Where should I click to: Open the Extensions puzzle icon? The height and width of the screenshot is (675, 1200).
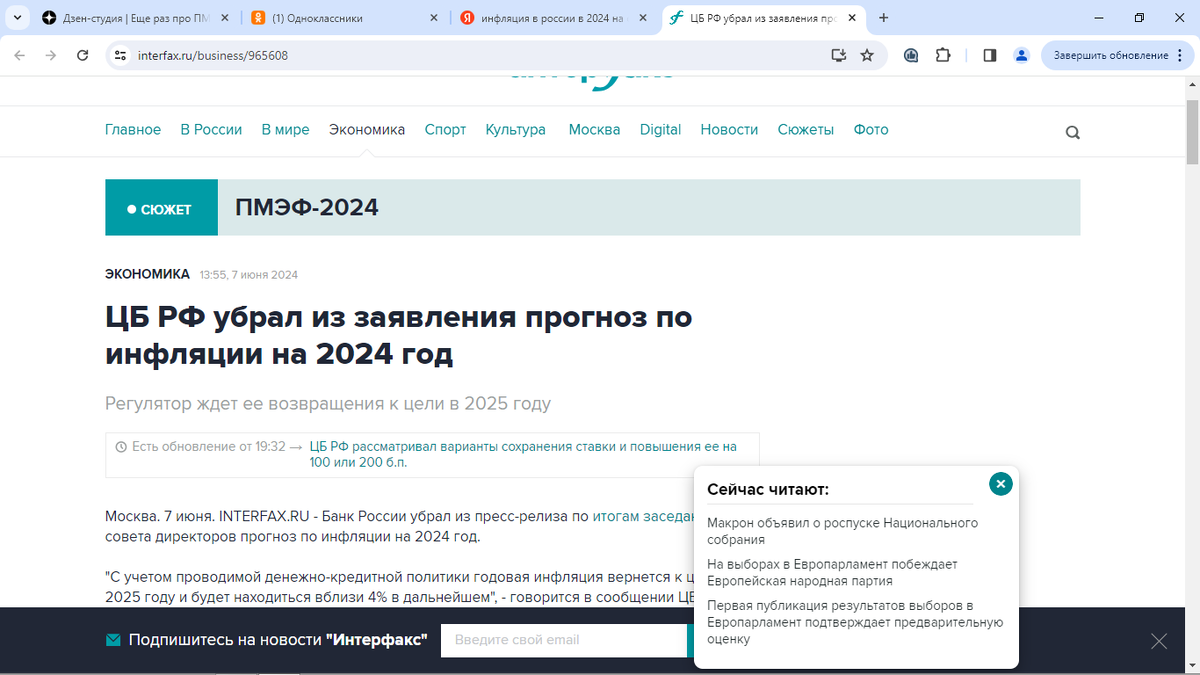(943, 55)
